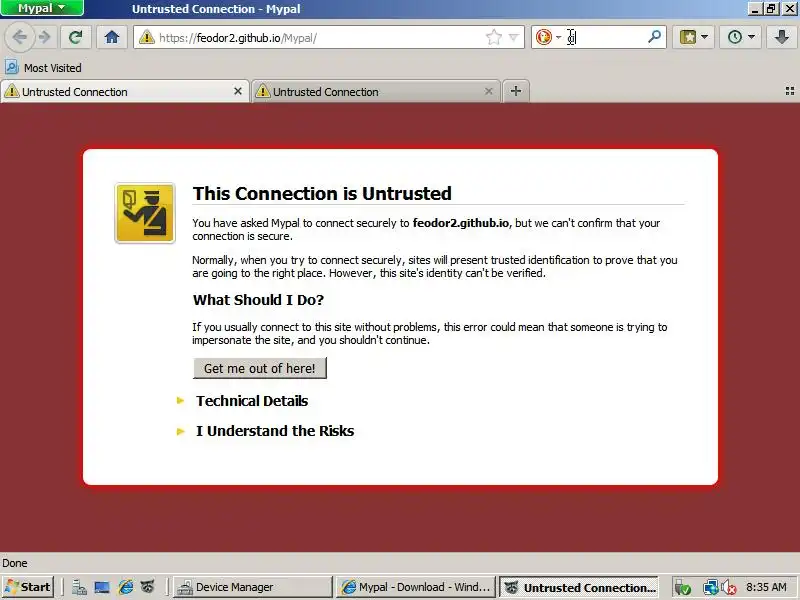Click the green check tray icon
800x600 pixels.
point(682,588)
